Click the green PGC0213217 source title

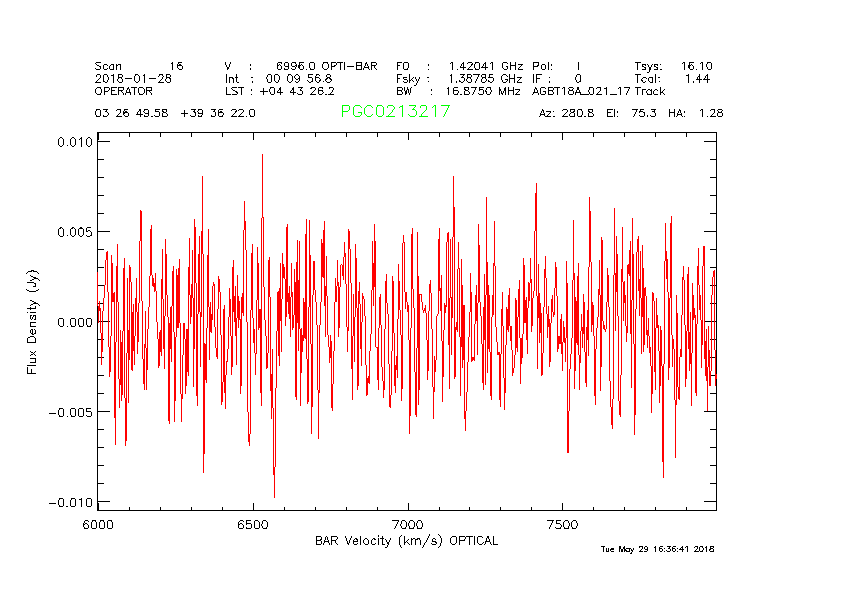coord(395,112)
